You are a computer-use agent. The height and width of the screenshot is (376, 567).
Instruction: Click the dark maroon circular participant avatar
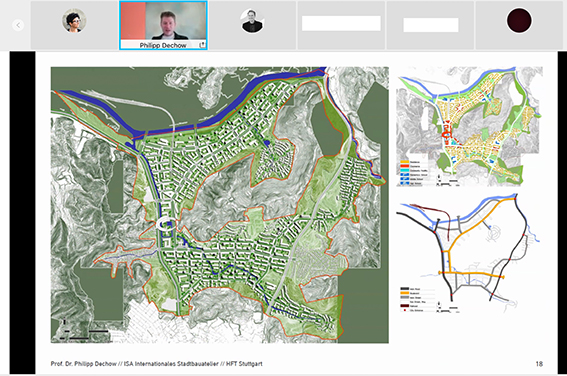pos(519,21)
